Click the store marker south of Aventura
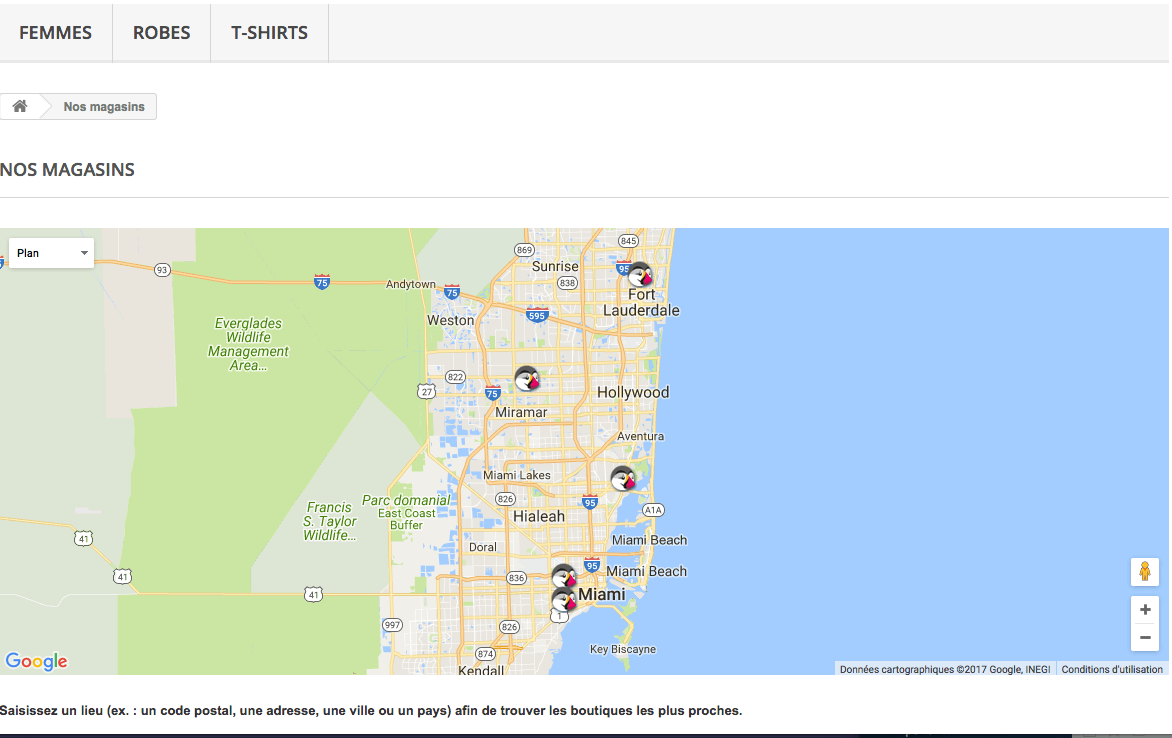This screenshot has height=738, width=1172. click(x=623, y=478)
